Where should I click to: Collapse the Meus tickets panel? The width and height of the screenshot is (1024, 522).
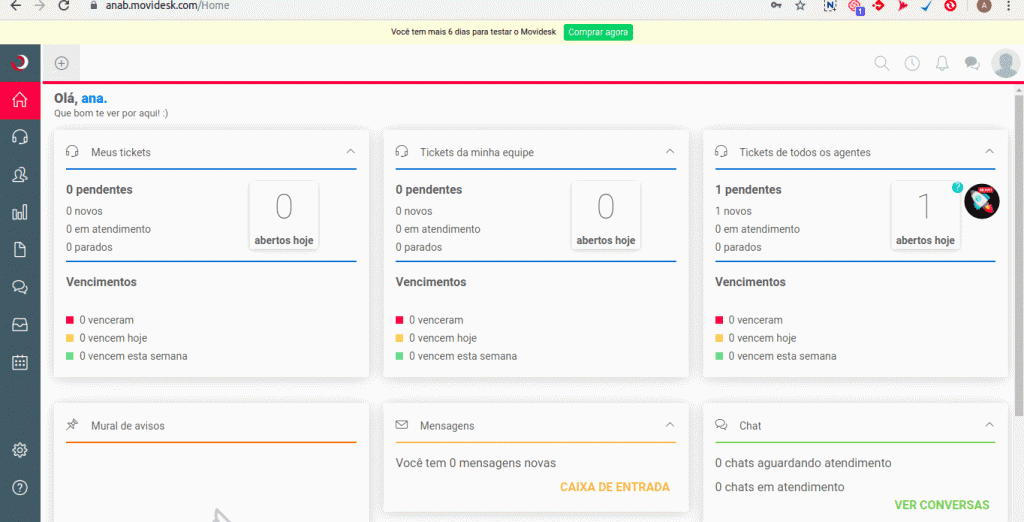pos(350,152)
